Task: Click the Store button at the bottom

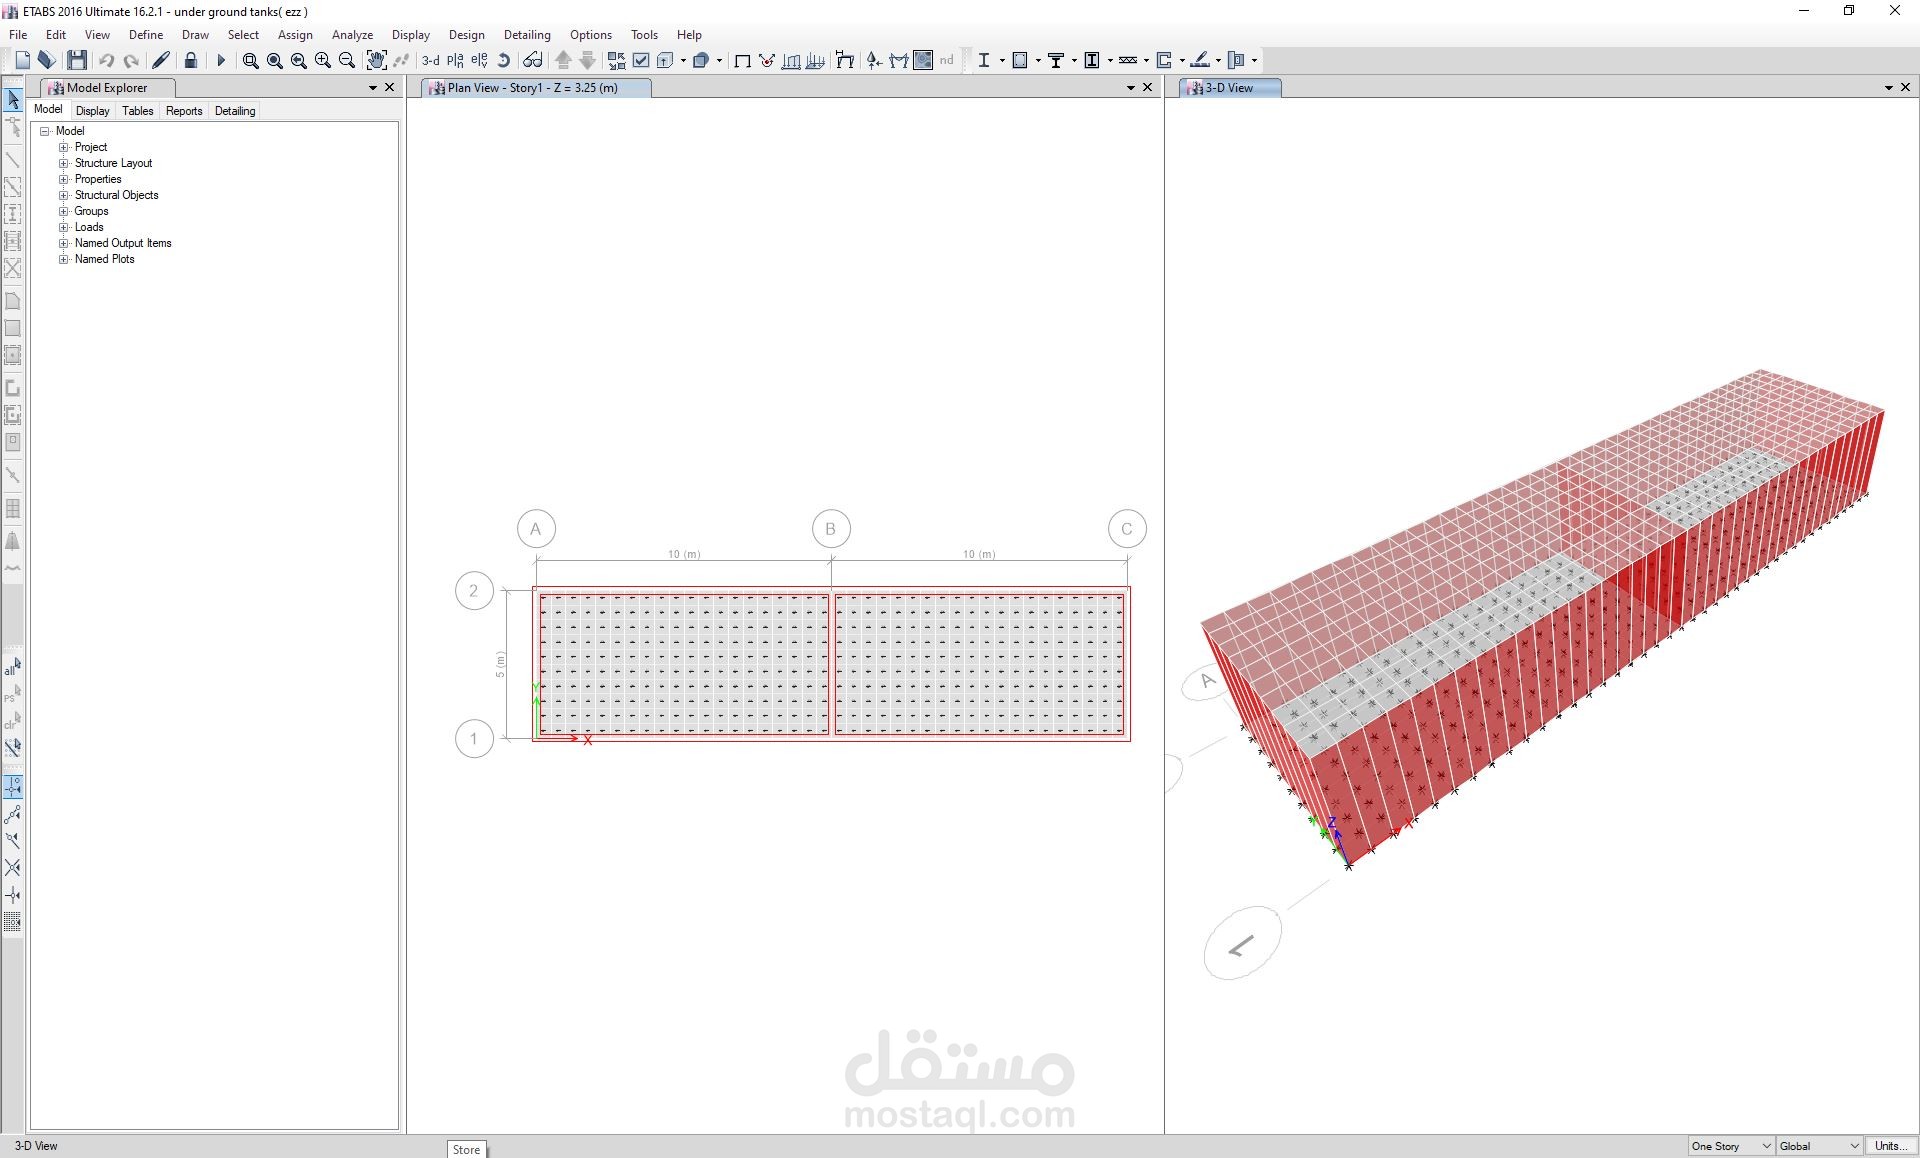Action: tap(467, 1149)
